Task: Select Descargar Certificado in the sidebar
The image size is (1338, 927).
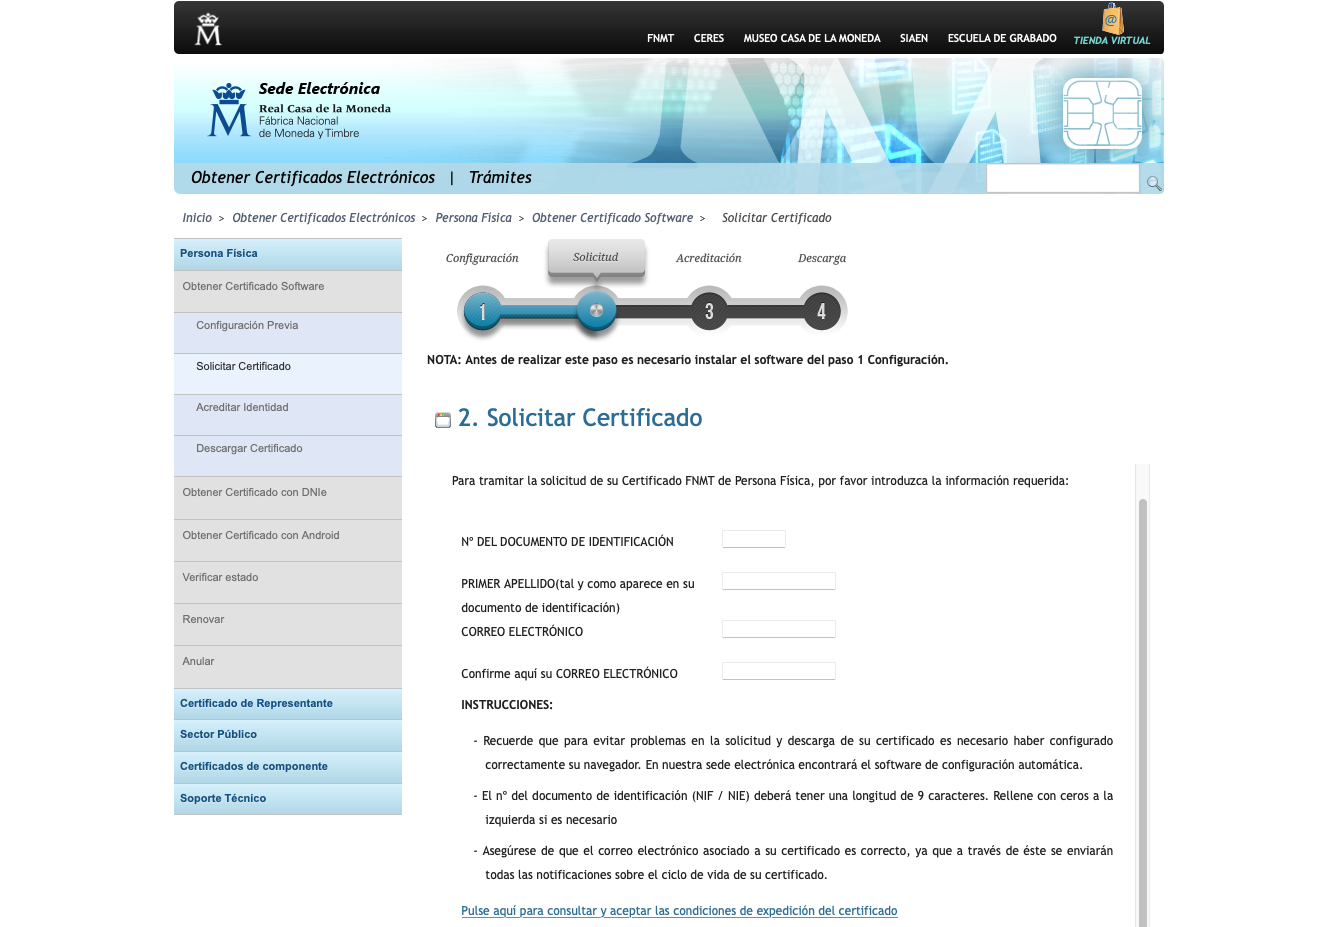Action: [288, 456]
